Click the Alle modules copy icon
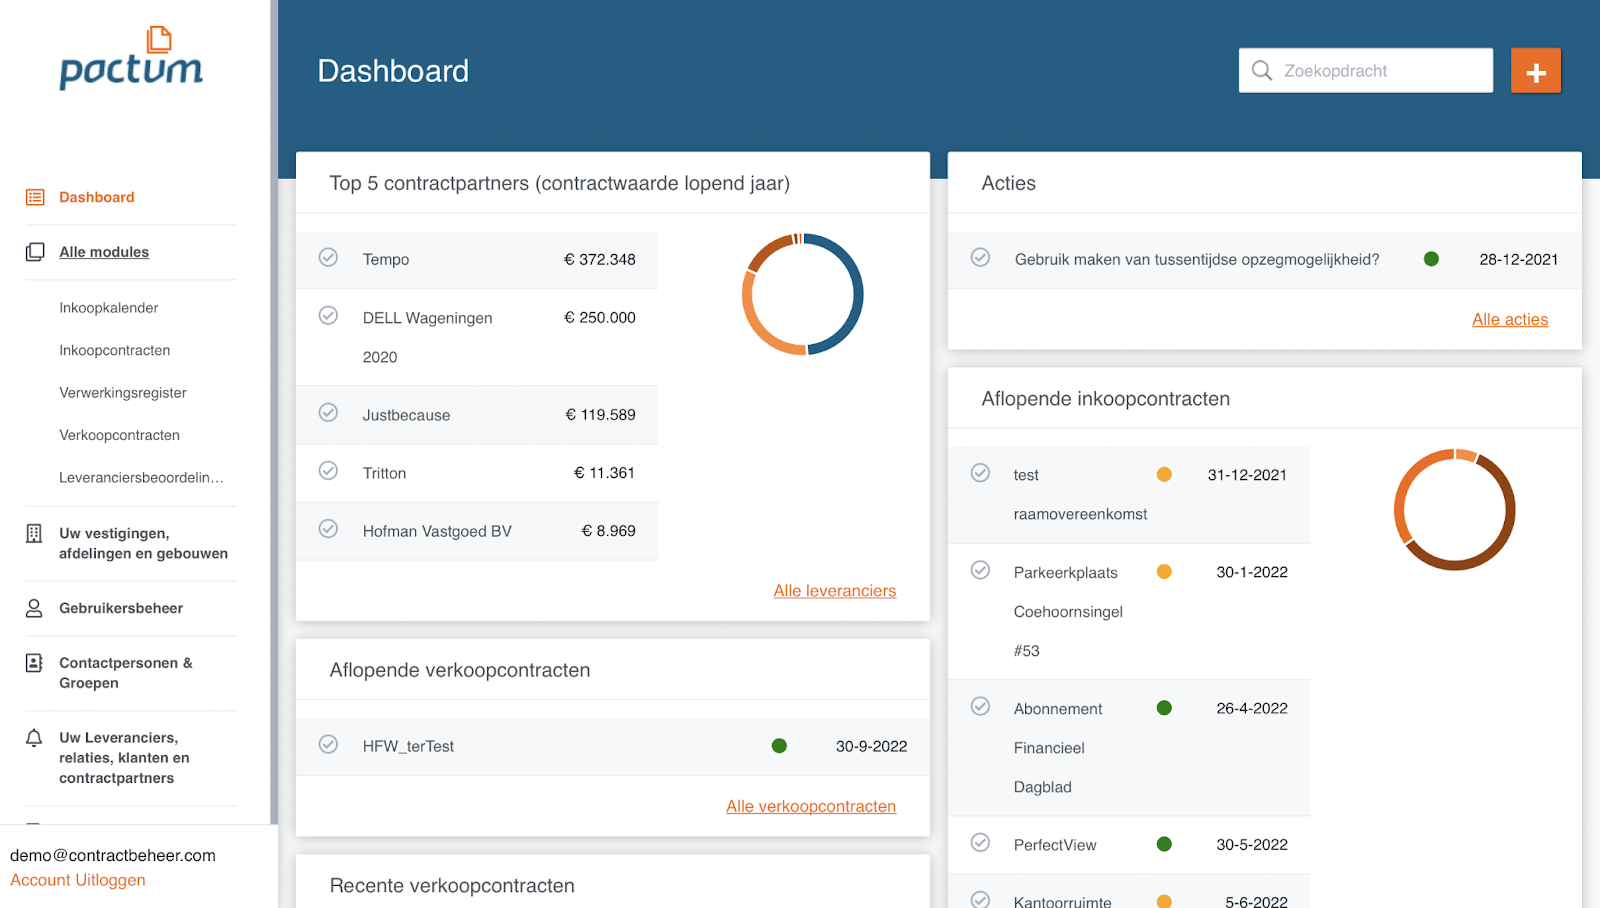The image size is (1600, 908). [x=34, y=251]
